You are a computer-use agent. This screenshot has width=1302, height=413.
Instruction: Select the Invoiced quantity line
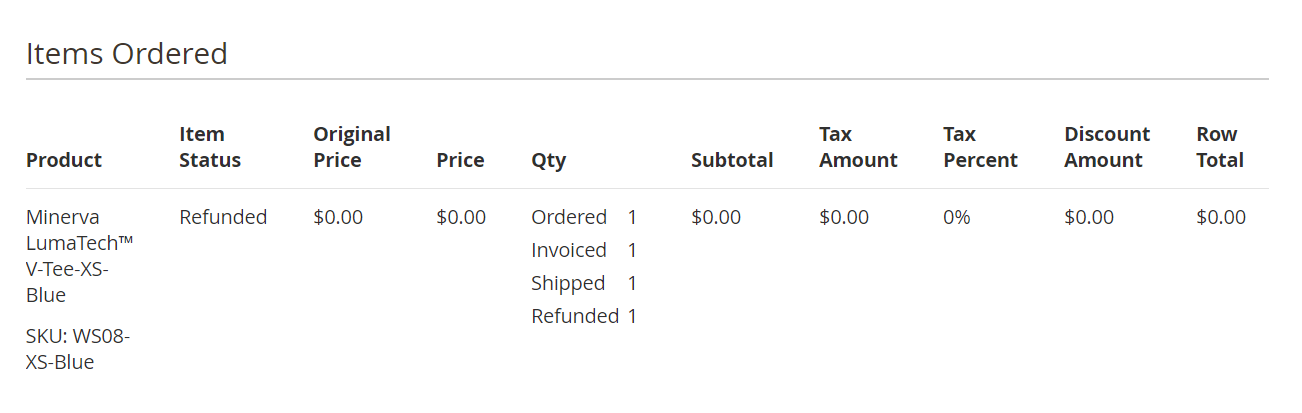[x=584, y=250]
